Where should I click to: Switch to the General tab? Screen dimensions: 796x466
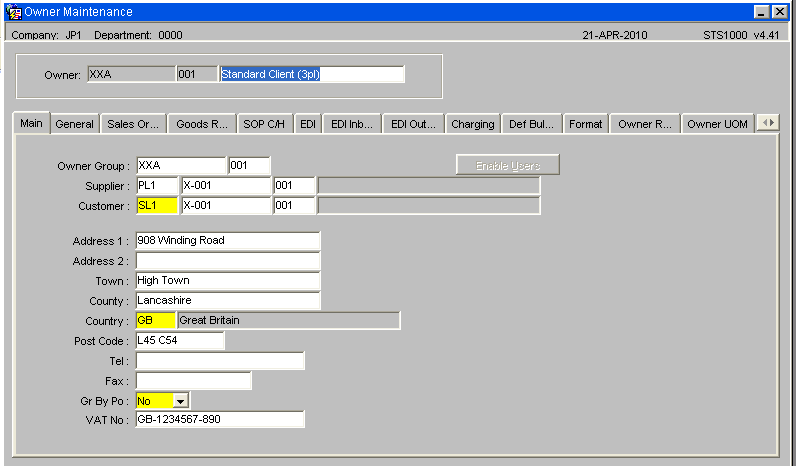(x=75, y=124)
